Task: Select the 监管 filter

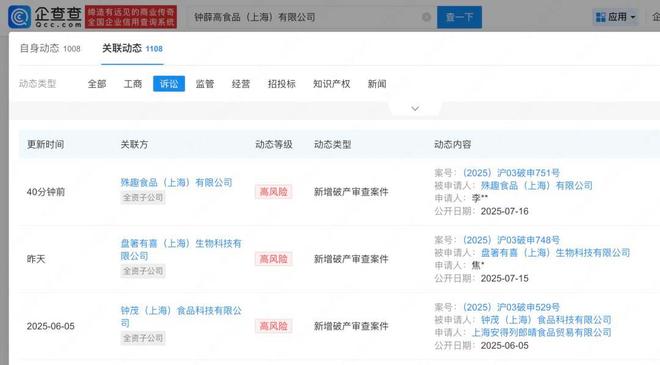Action: [205, 84]
